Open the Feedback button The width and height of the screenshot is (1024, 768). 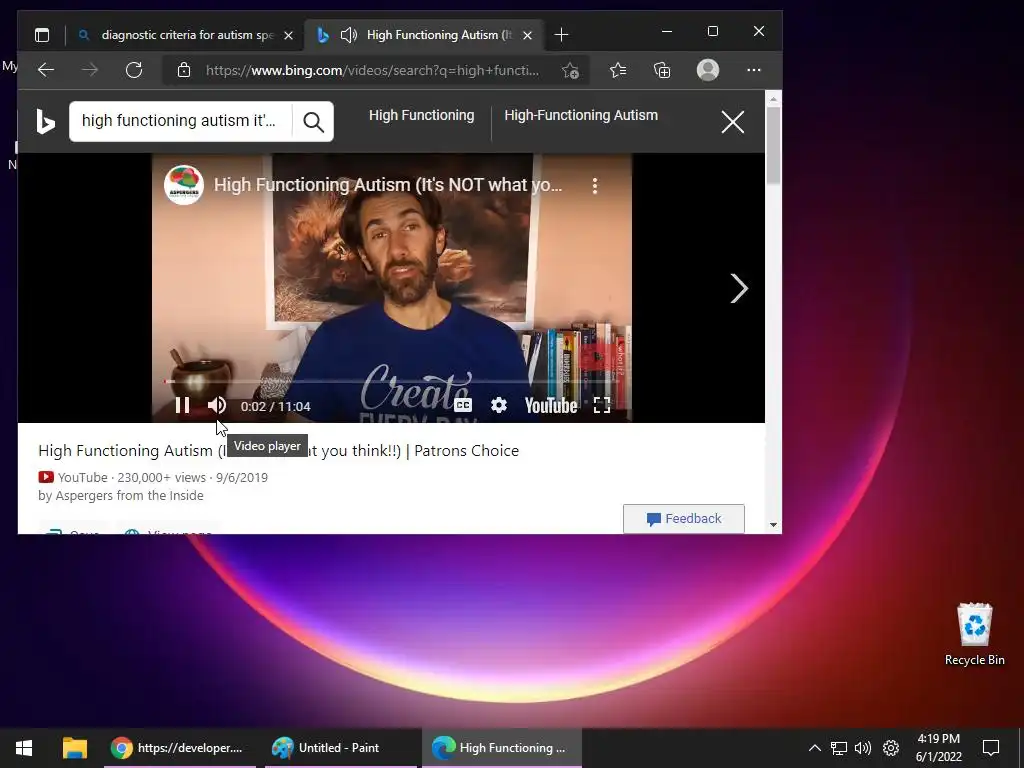point(684,519)
